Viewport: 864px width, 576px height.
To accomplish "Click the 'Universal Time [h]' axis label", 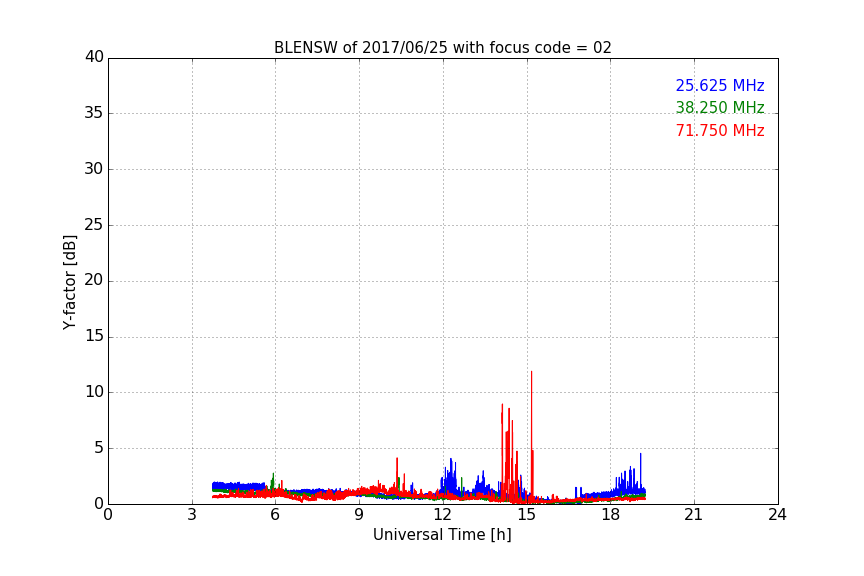I will pyautogui.click(x=442, y=535).
